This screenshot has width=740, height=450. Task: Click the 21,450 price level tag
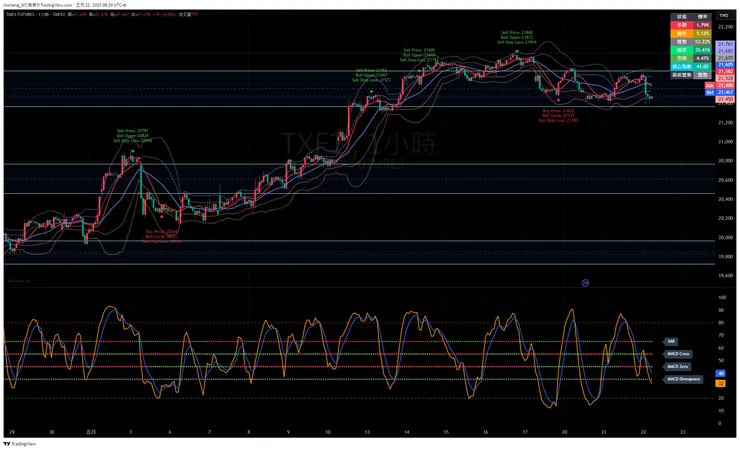coord(725,100)
